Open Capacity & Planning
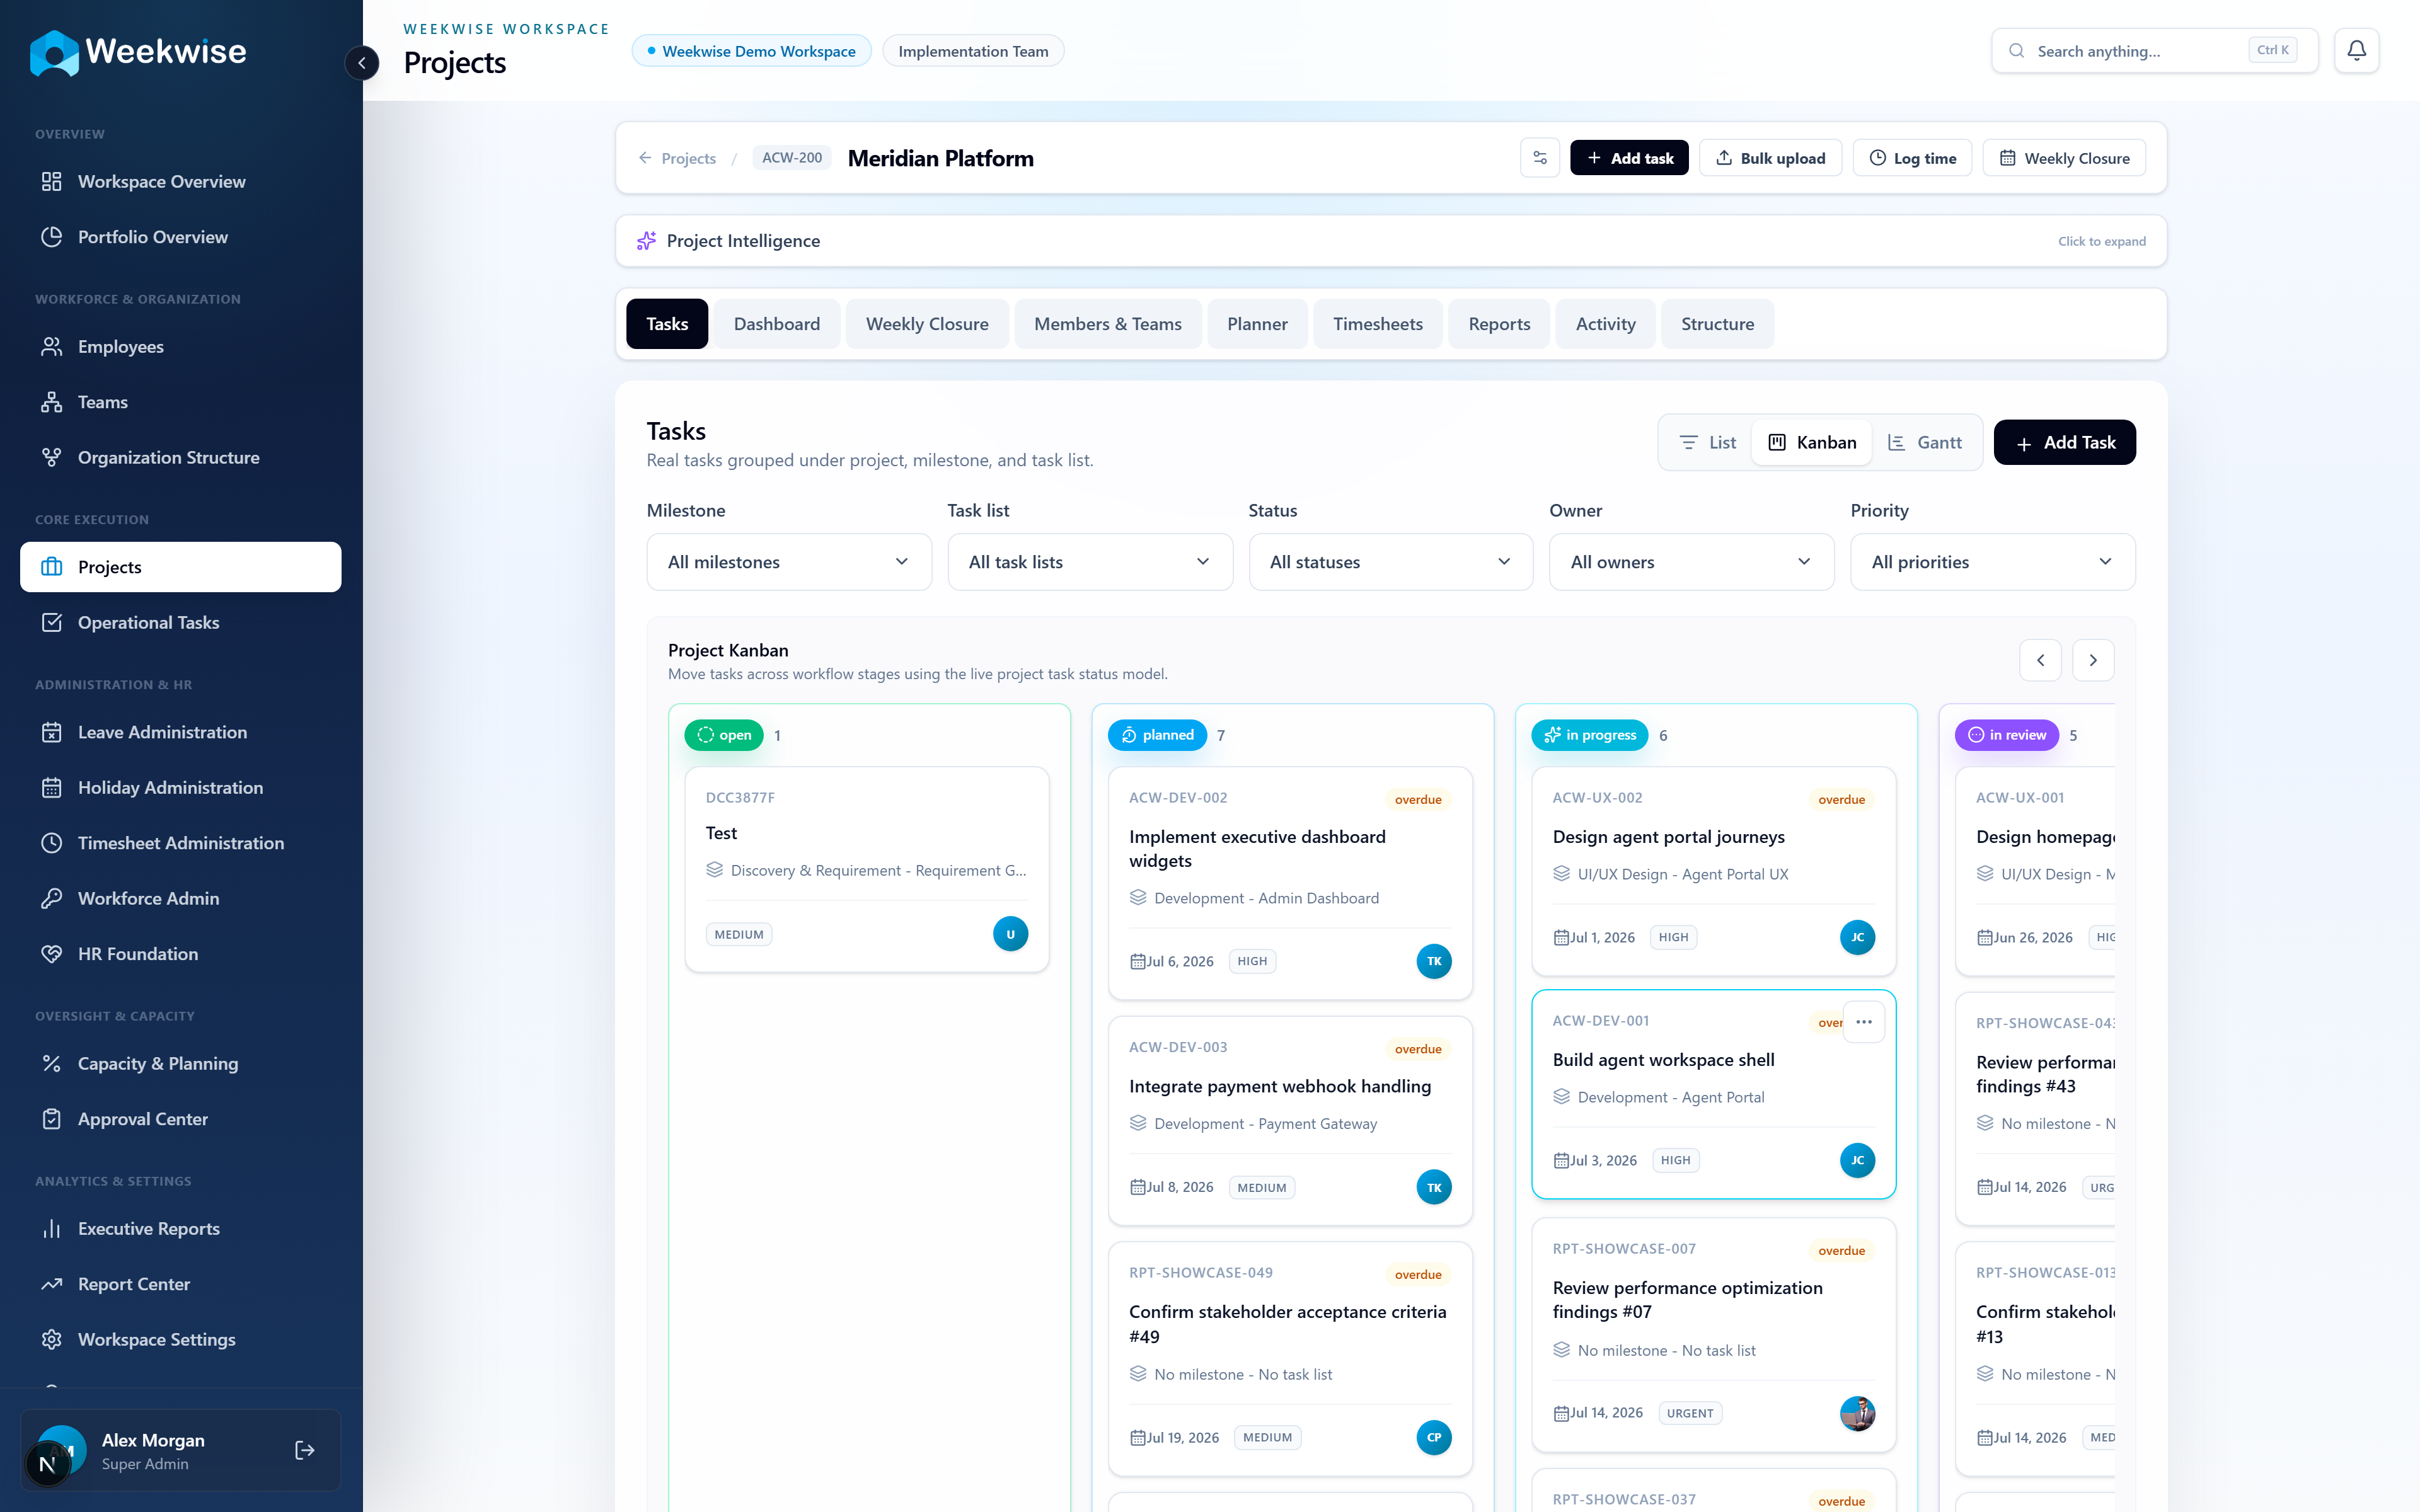 pyautogui.click(x=180, y=1063)
